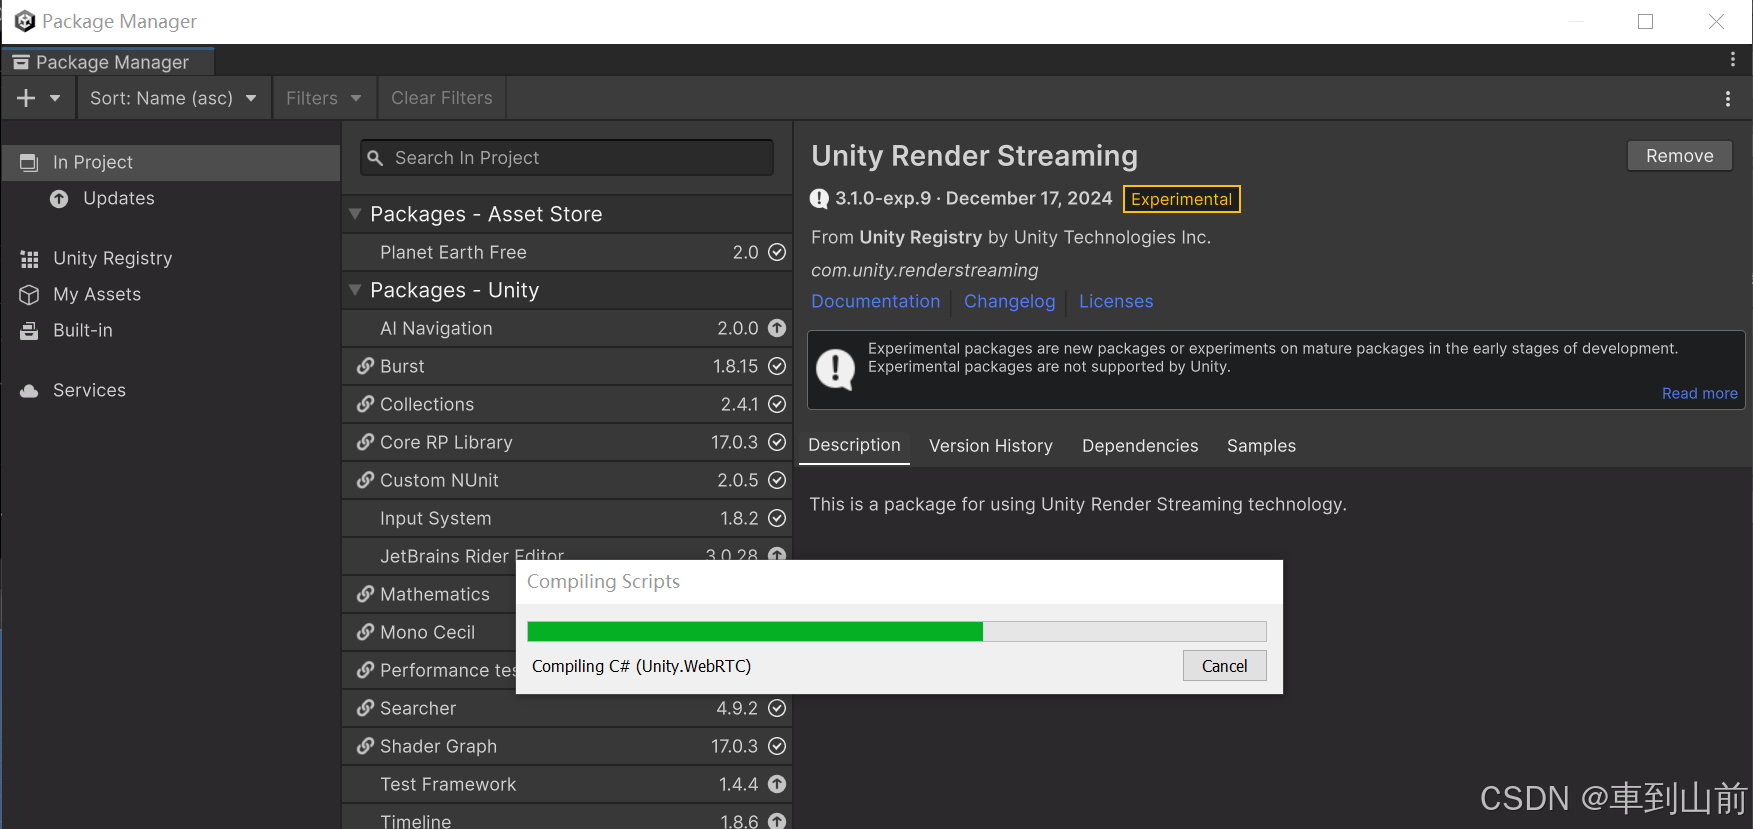Click Core RP Library checkmark icon
1753x829 pixels.
coord(777,442)
